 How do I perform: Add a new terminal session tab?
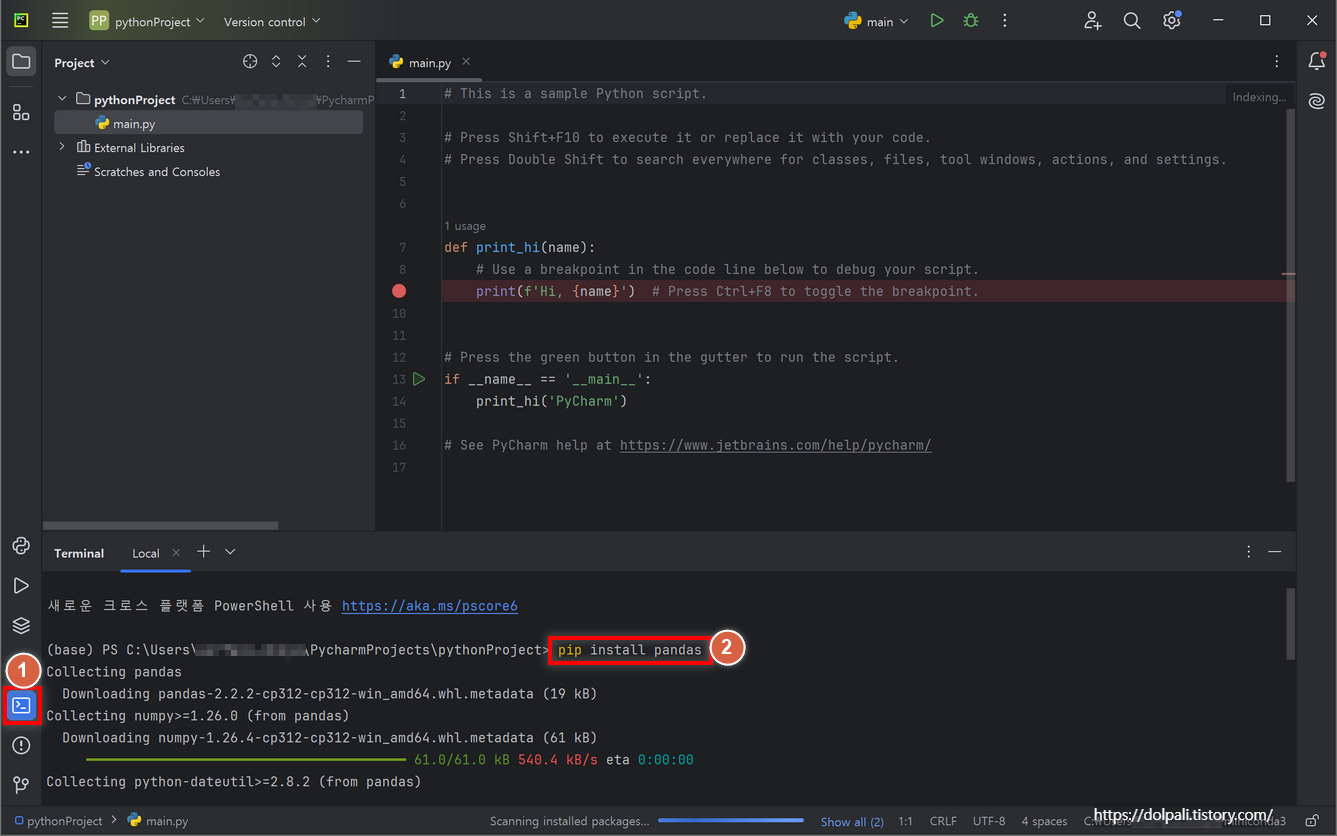[204, 552]
